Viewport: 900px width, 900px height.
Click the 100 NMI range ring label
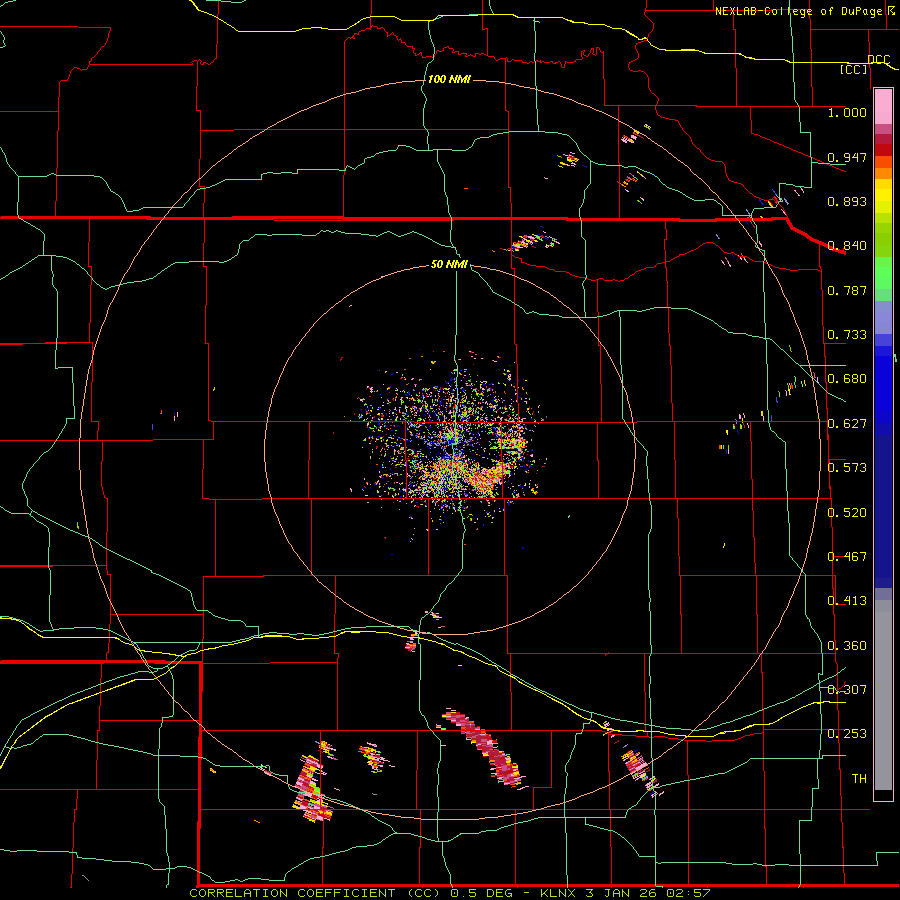(x=449, y=79)
